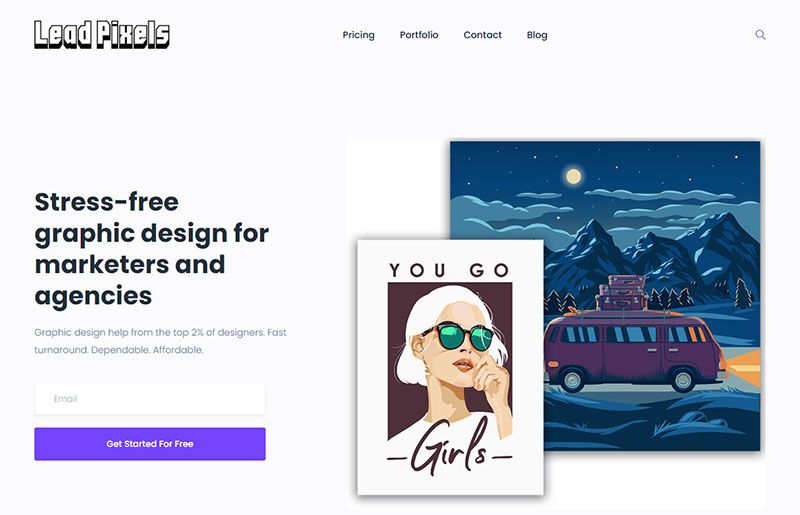The width and height of the screenshot is (800, 515).
Task: Click the stacked luggage atop the van
Action: [622, 292]
